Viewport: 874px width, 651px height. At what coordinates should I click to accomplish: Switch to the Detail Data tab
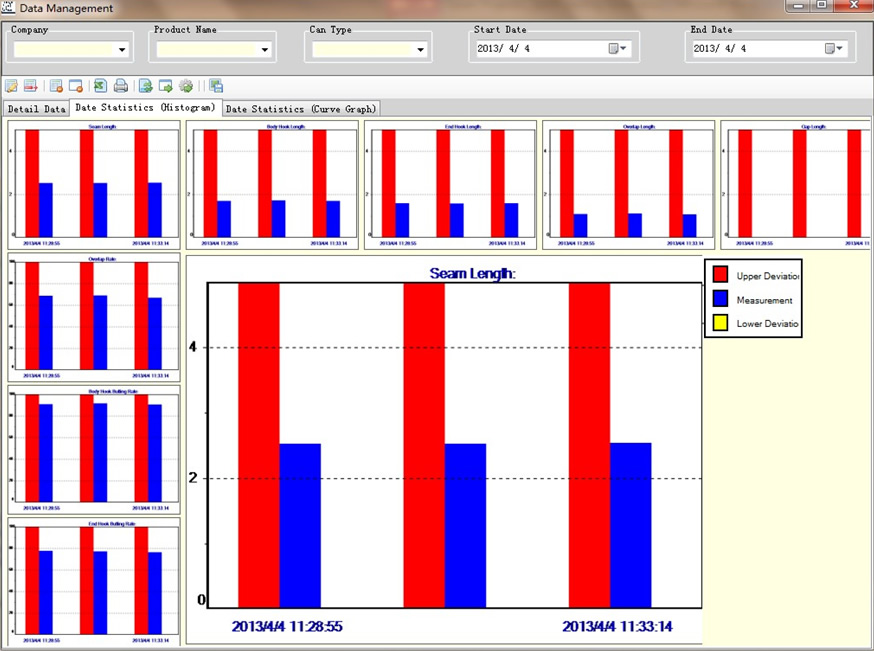point(36,108)
